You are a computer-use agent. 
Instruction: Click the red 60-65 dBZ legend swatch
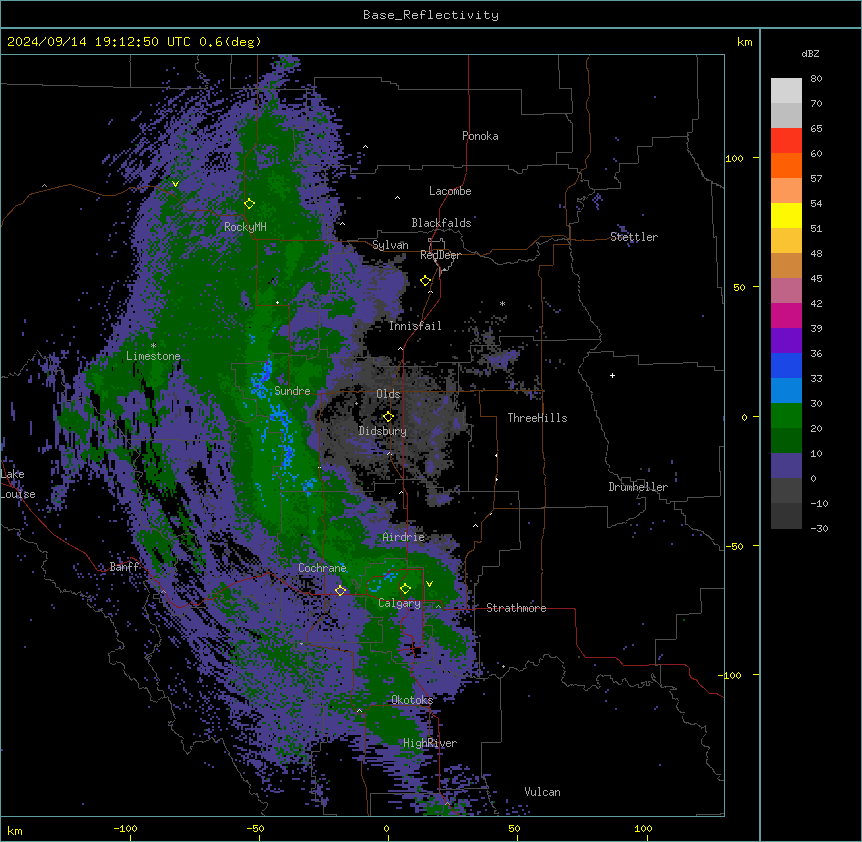[786, 141]
